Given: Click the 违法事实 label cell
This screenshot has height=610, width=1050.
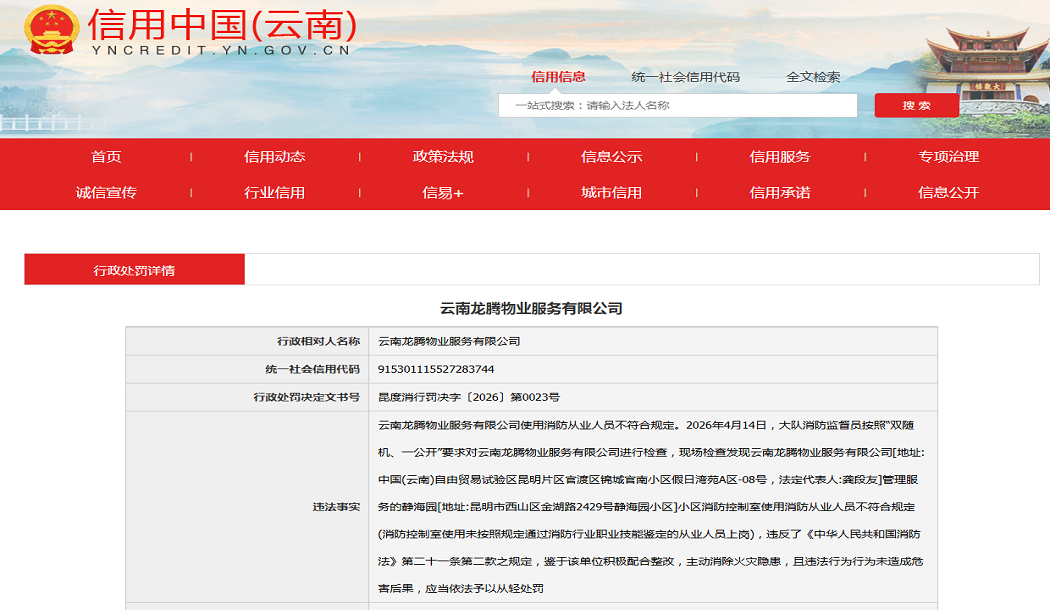Looking at the screenshot, I should coord(247,507).
